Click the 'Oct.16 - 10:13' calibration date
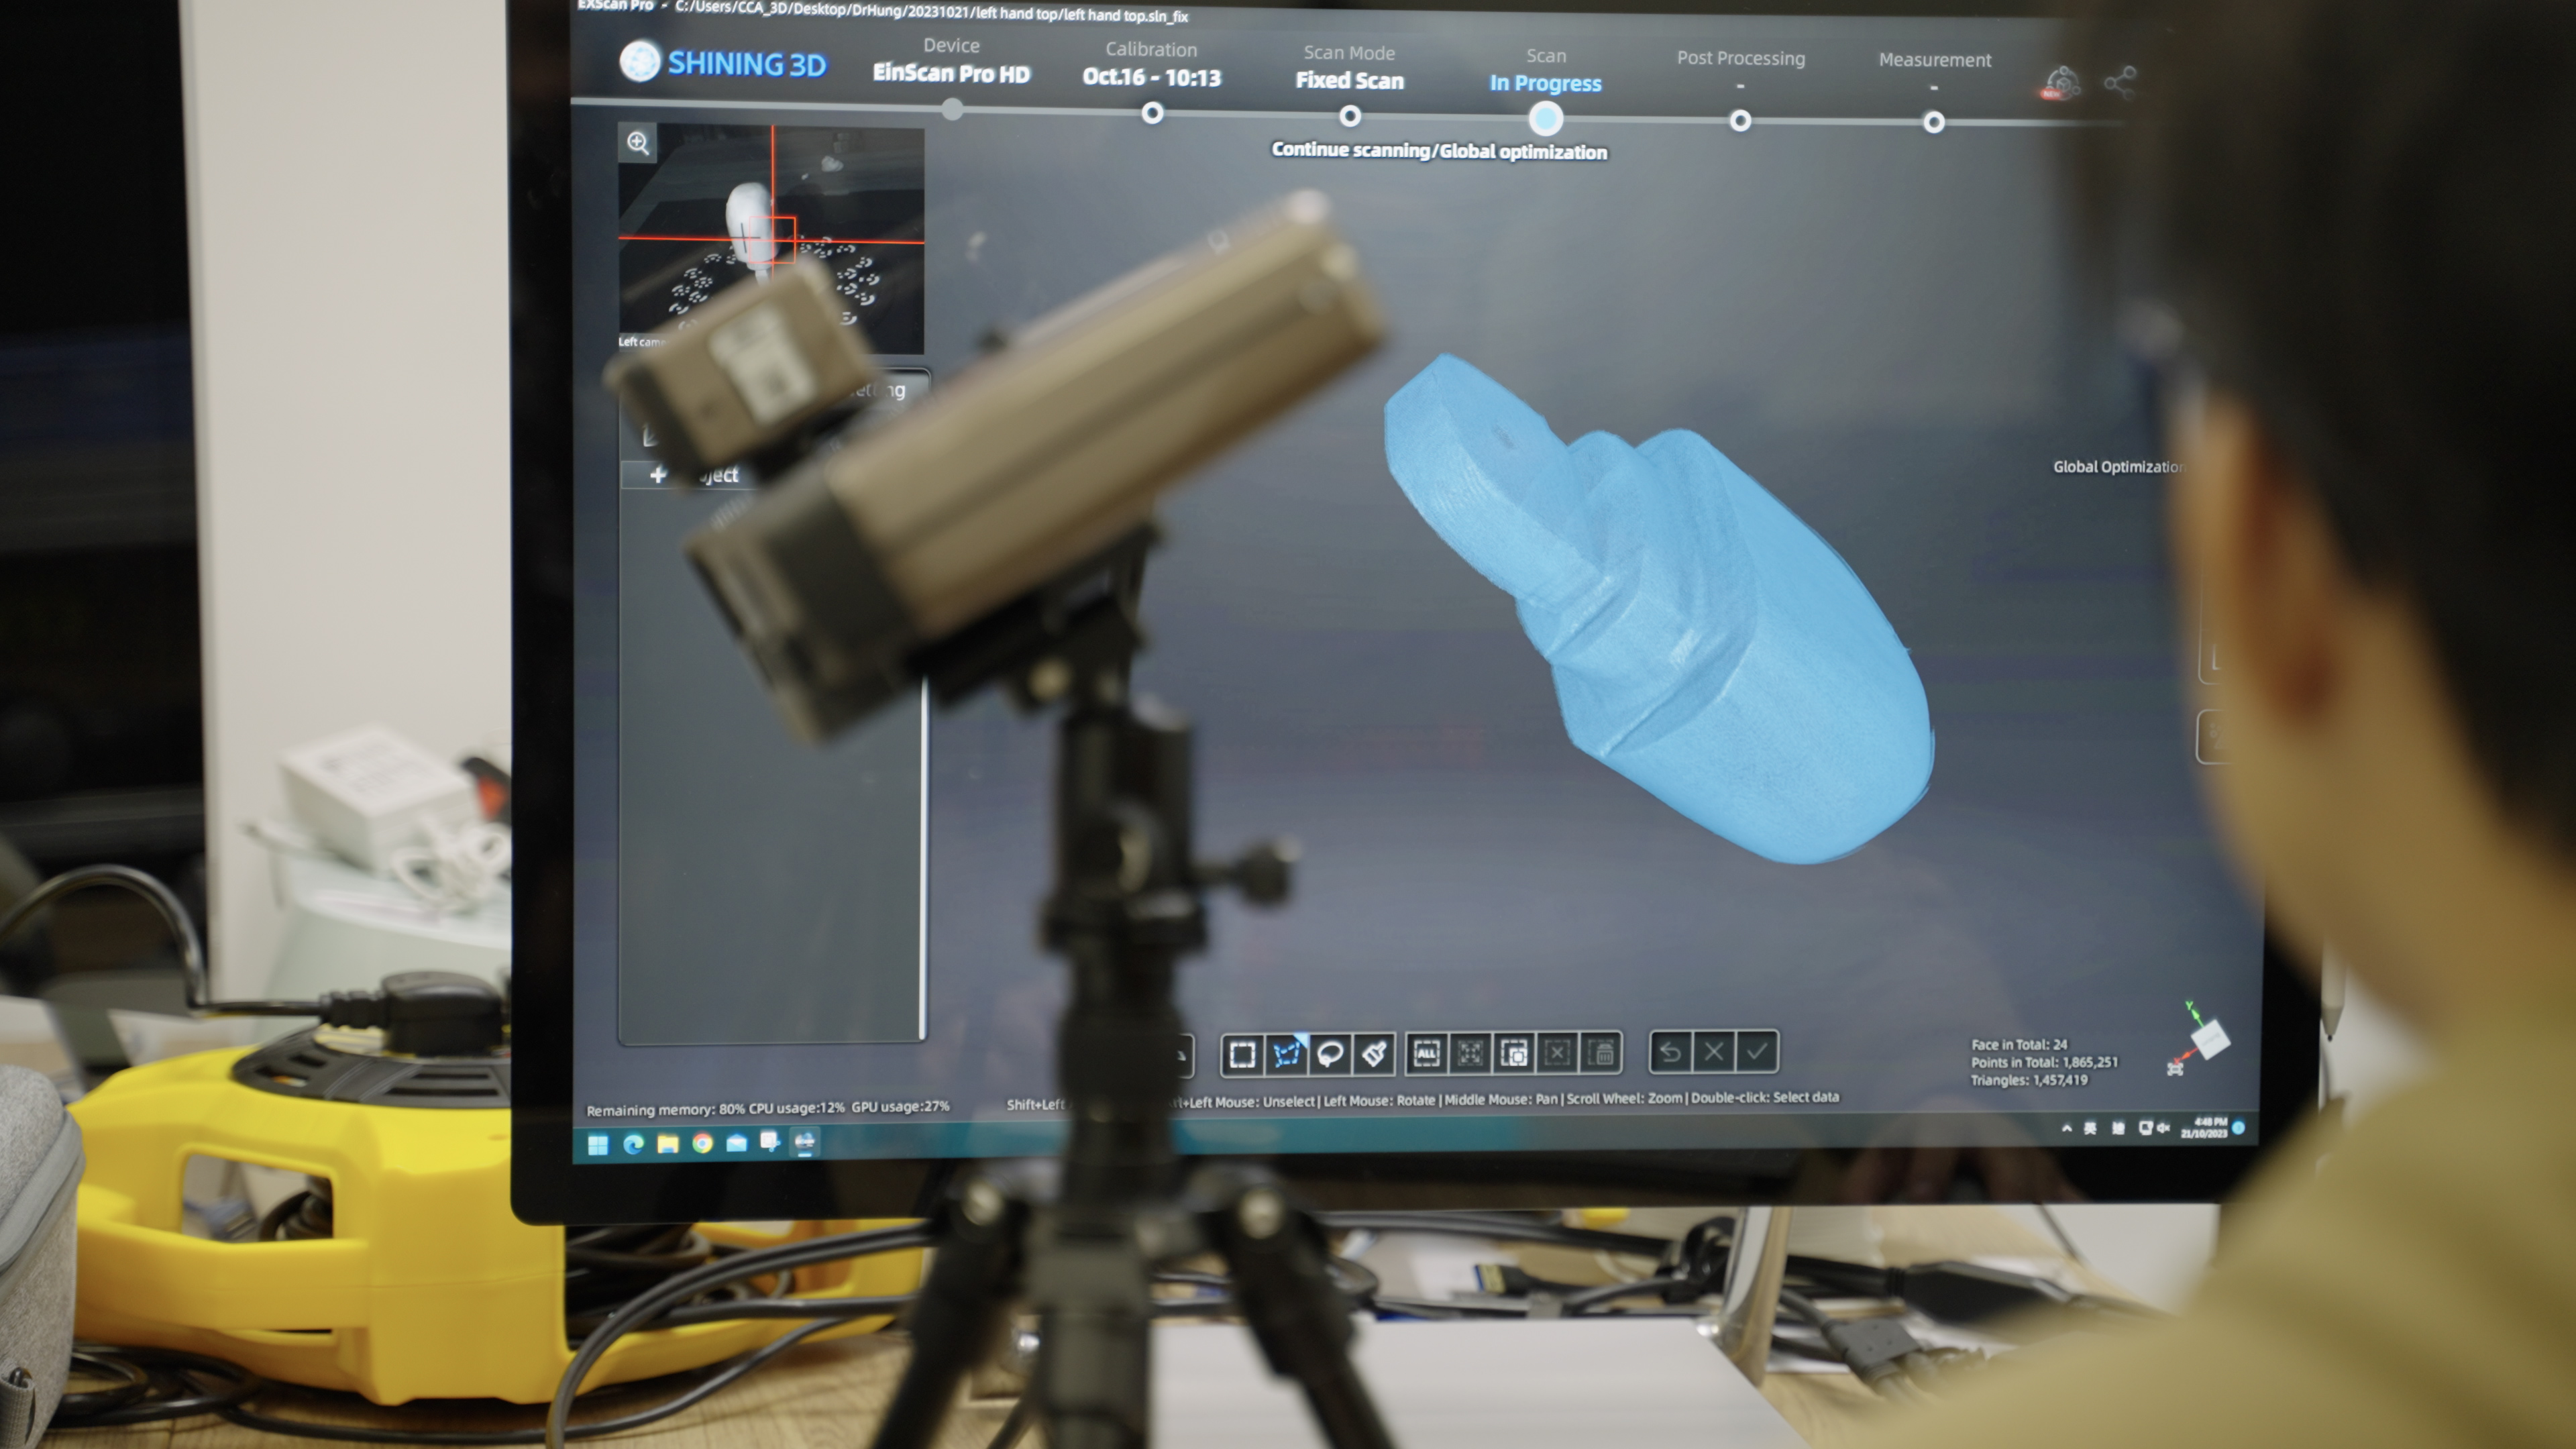This screenshot has width=2576, height=1449. pos(1151,78)
